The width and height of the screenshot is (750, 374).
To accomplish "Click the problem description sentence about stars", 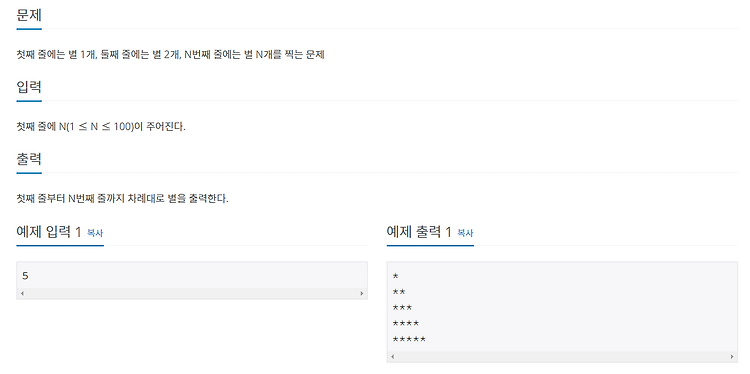I will [170, 55].
